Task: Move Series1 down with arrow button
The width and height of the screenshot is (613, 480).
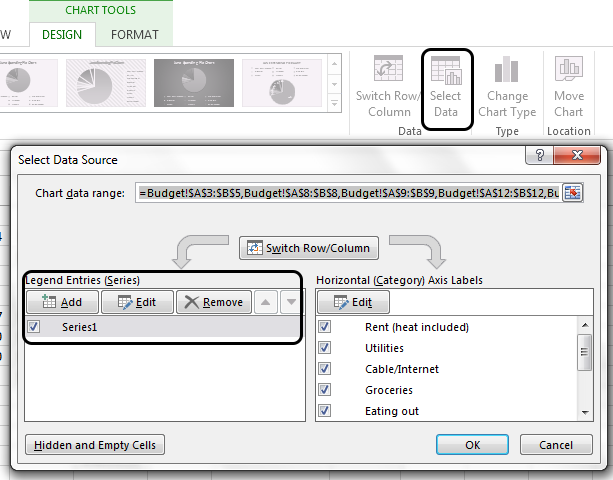Action: 291,302
